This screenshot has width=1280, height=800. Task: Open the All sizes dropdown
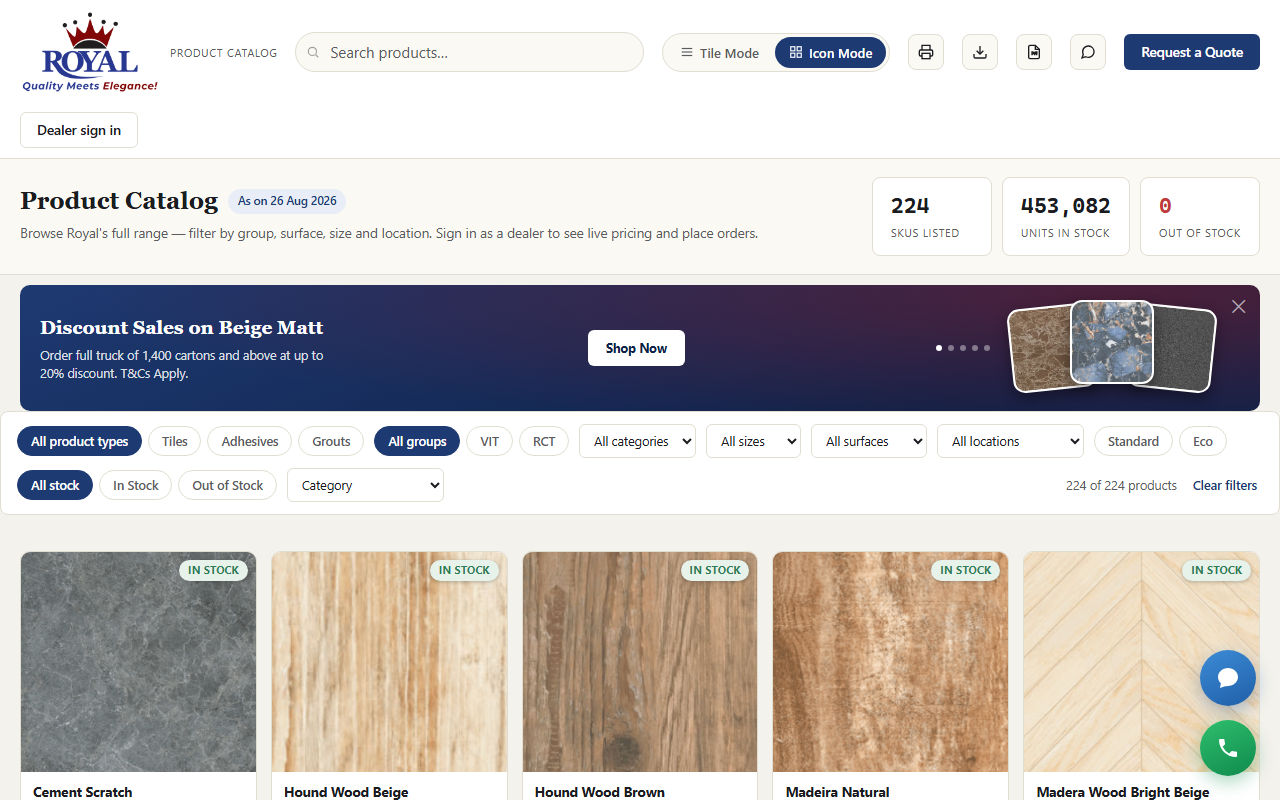click(753, 441)
